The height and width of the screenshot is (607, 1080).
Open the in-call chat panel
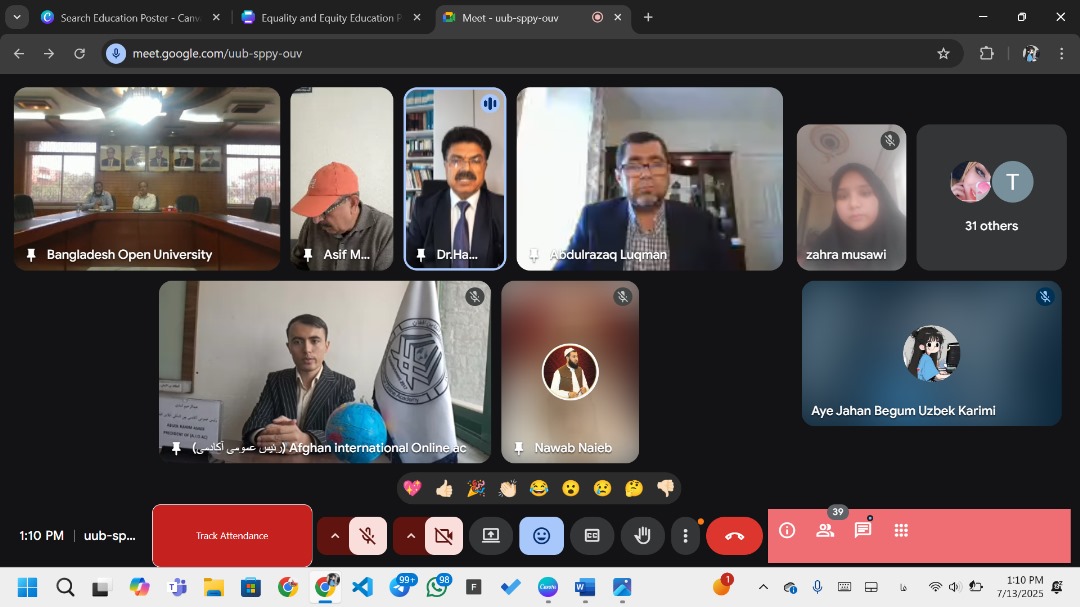(x=863, y=531)
